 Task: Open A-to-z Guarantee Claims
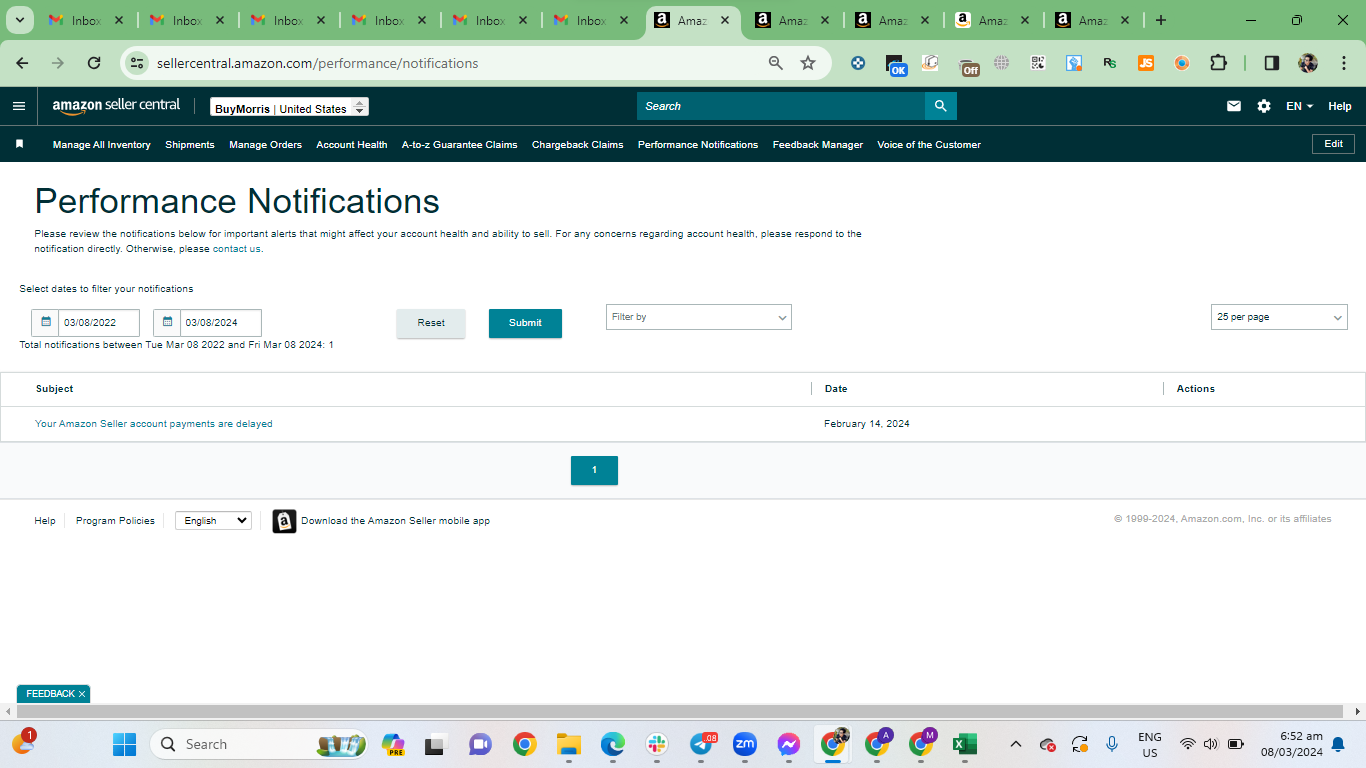click(460, 145)
